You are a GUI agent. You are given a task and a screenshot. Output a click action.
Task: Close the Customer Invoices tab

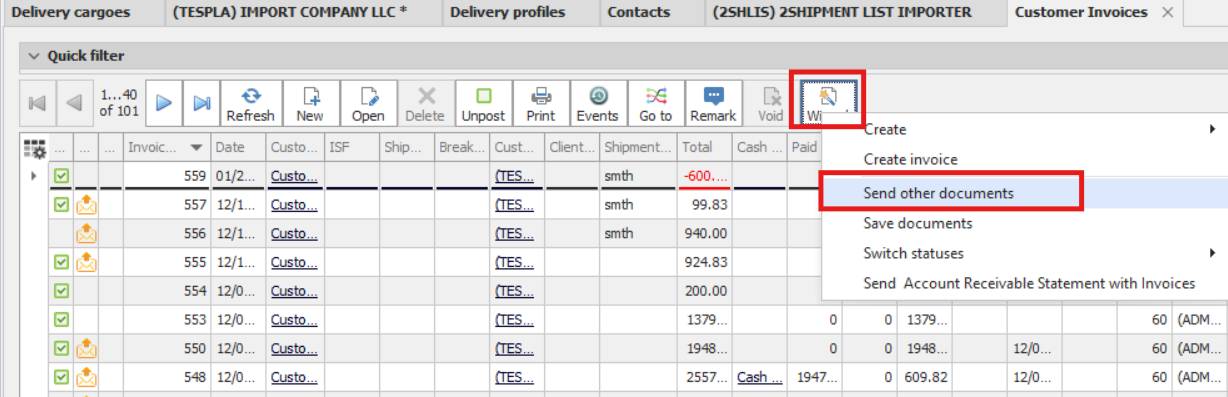(1168, 12)
